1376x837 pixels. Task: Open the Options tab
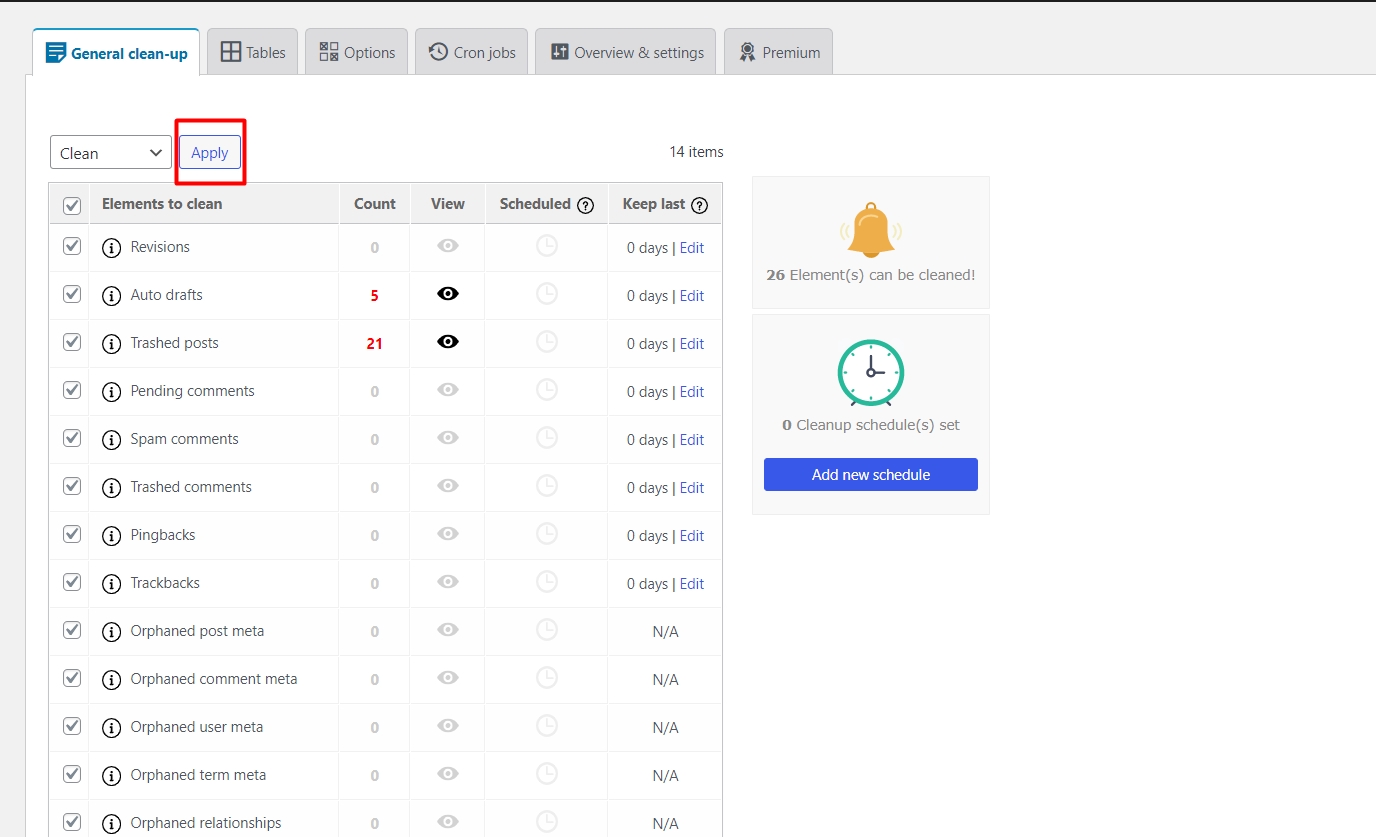click(357, 52)
